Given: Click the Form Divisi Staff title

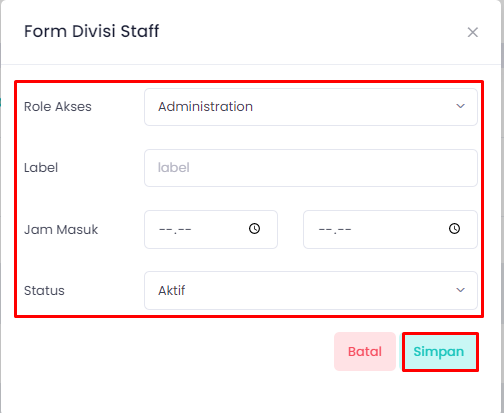Looking at the screenshot, I should click(x=92, y=31).
